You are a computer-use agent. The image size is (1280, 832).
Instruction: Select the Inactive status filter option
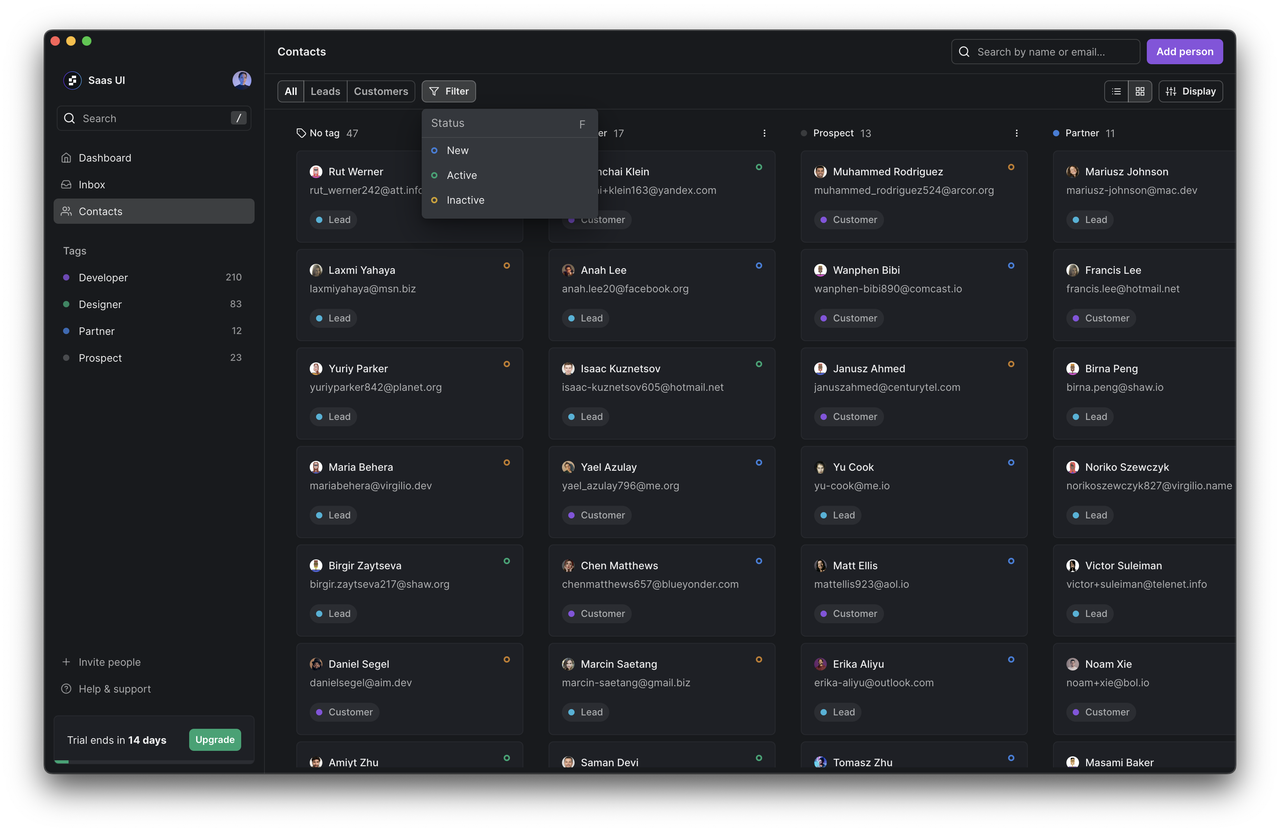tap(465, 199)
